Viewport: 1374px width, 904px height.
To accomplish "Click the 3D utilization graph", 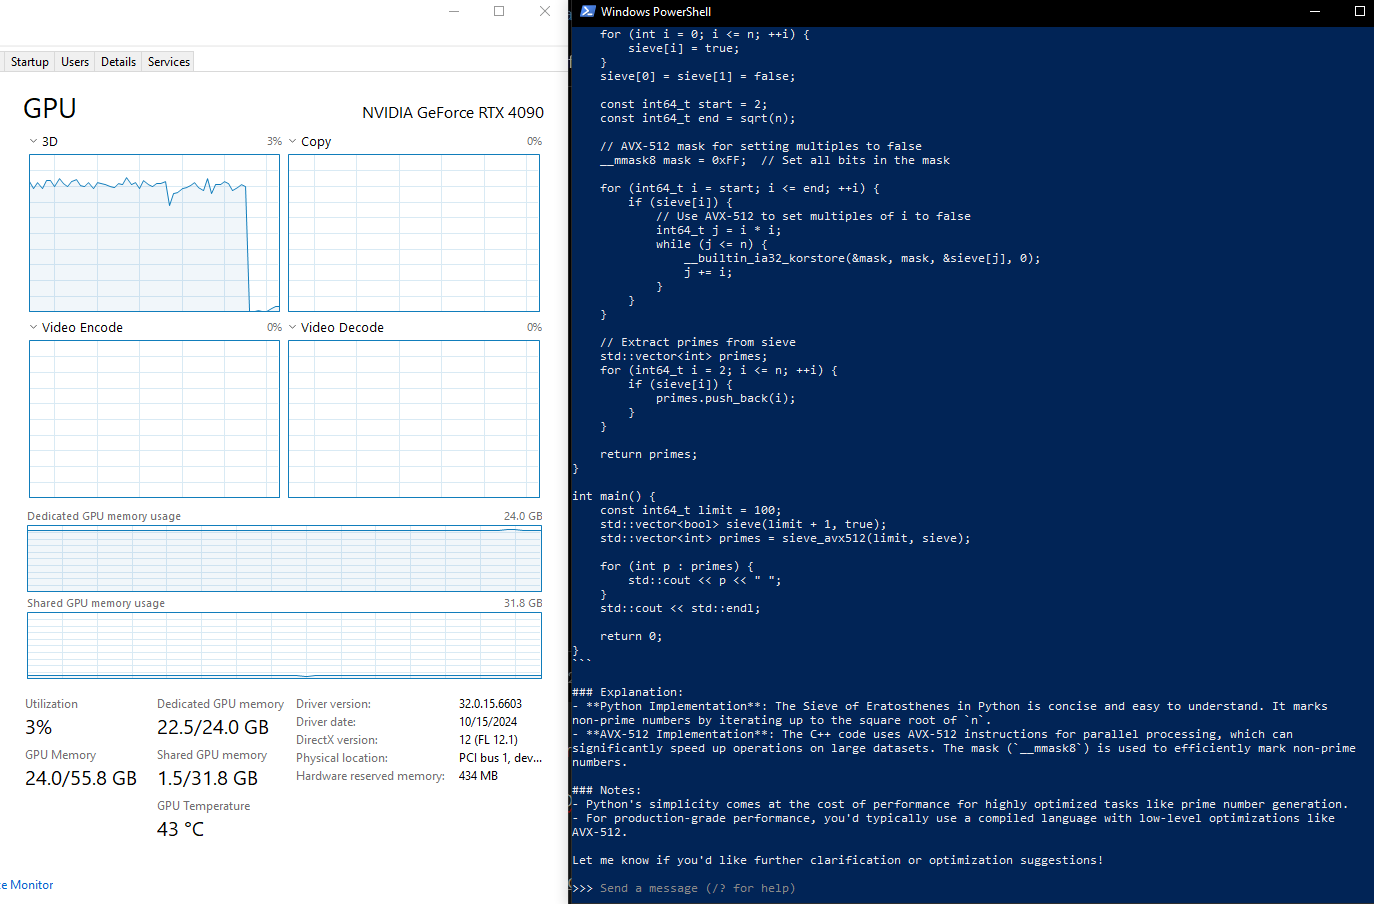I will [x=154, y=233].
